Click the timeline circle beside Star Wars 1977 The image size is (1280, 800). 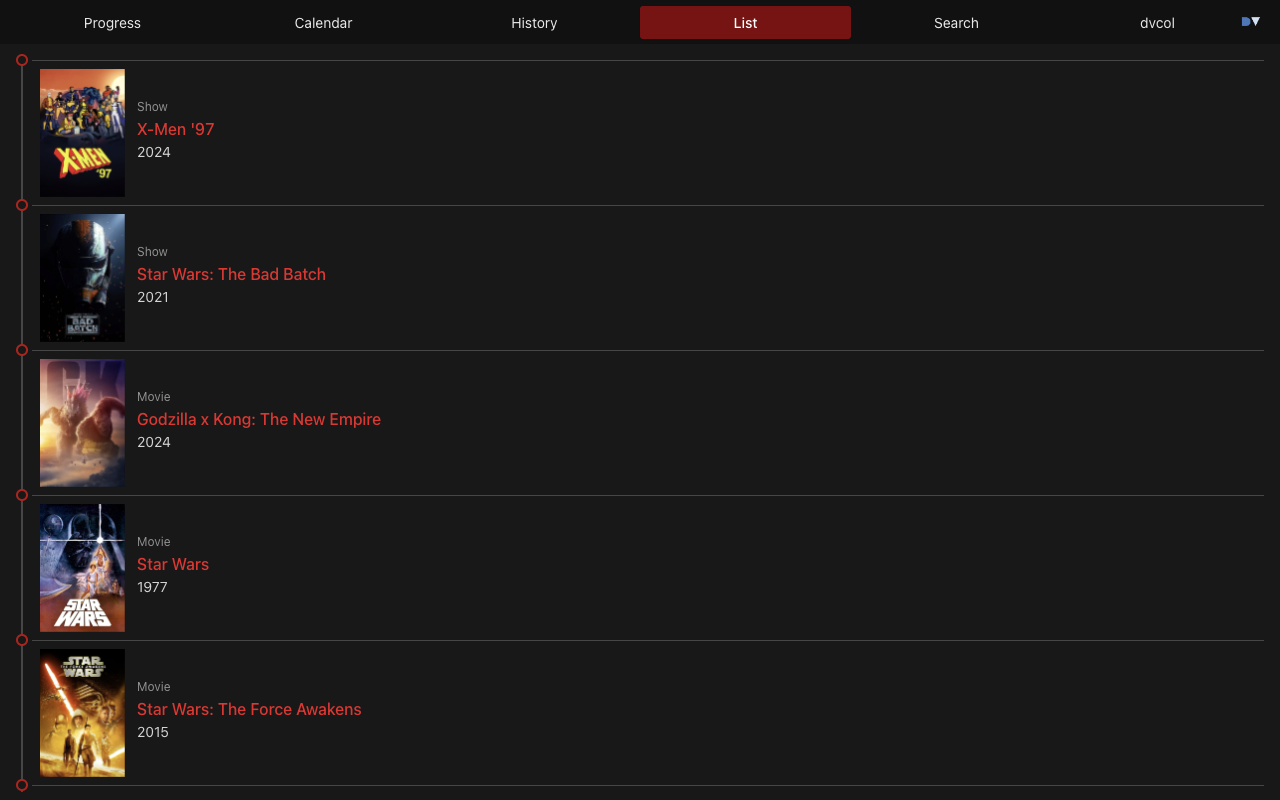click(21, 494)
